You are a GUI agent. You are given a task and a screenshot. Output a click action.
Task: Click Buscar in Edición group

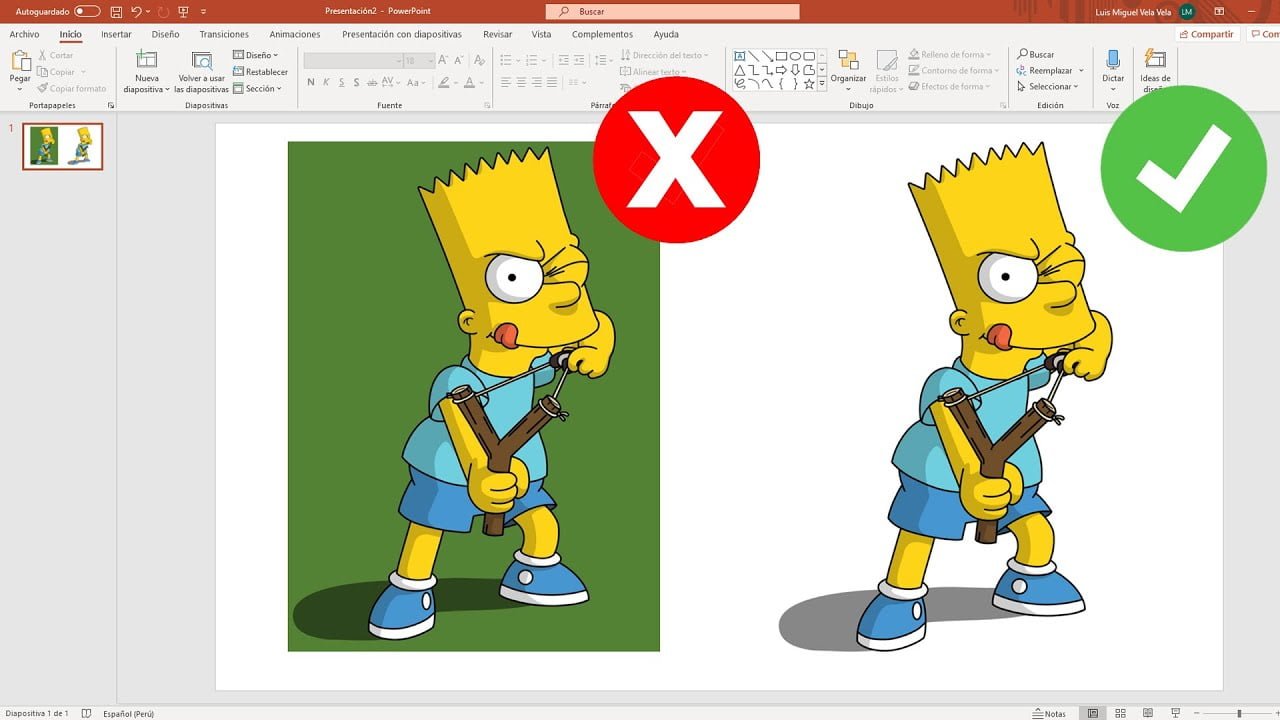pyautogui.click(x=1035, y=55)
